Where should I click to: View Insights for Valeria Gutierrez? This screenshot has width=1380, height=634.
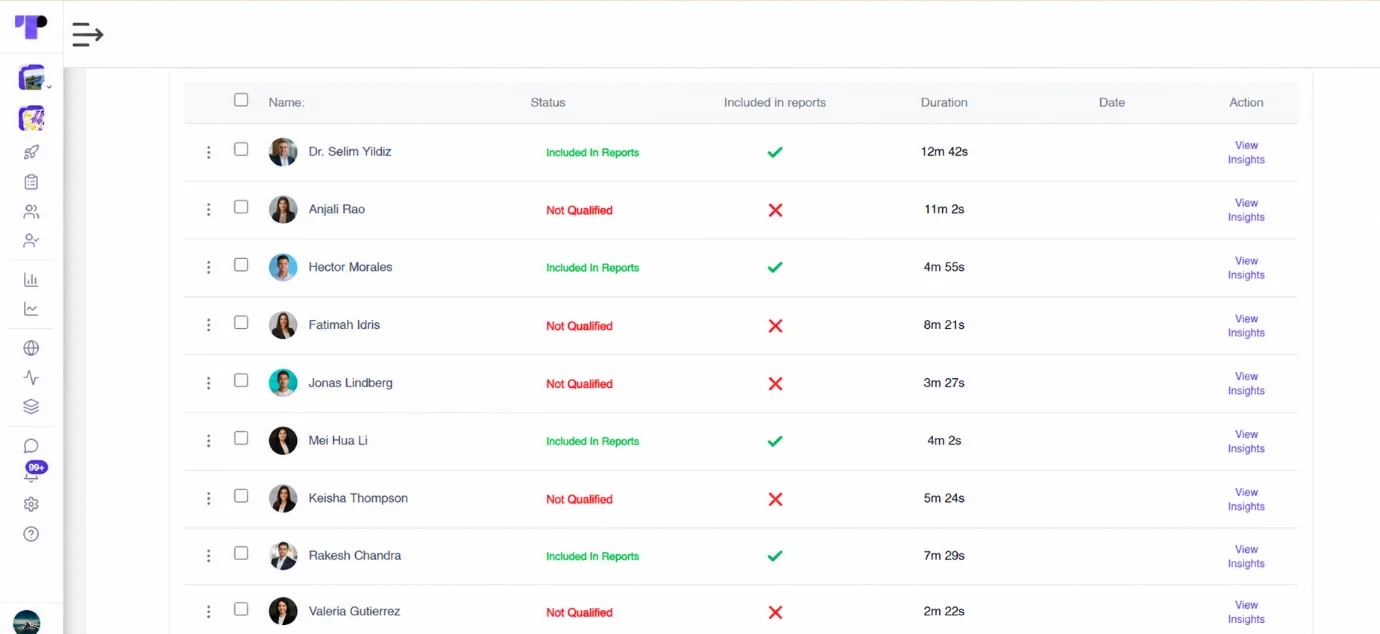pyautogui.click(x=1246, y=612)
